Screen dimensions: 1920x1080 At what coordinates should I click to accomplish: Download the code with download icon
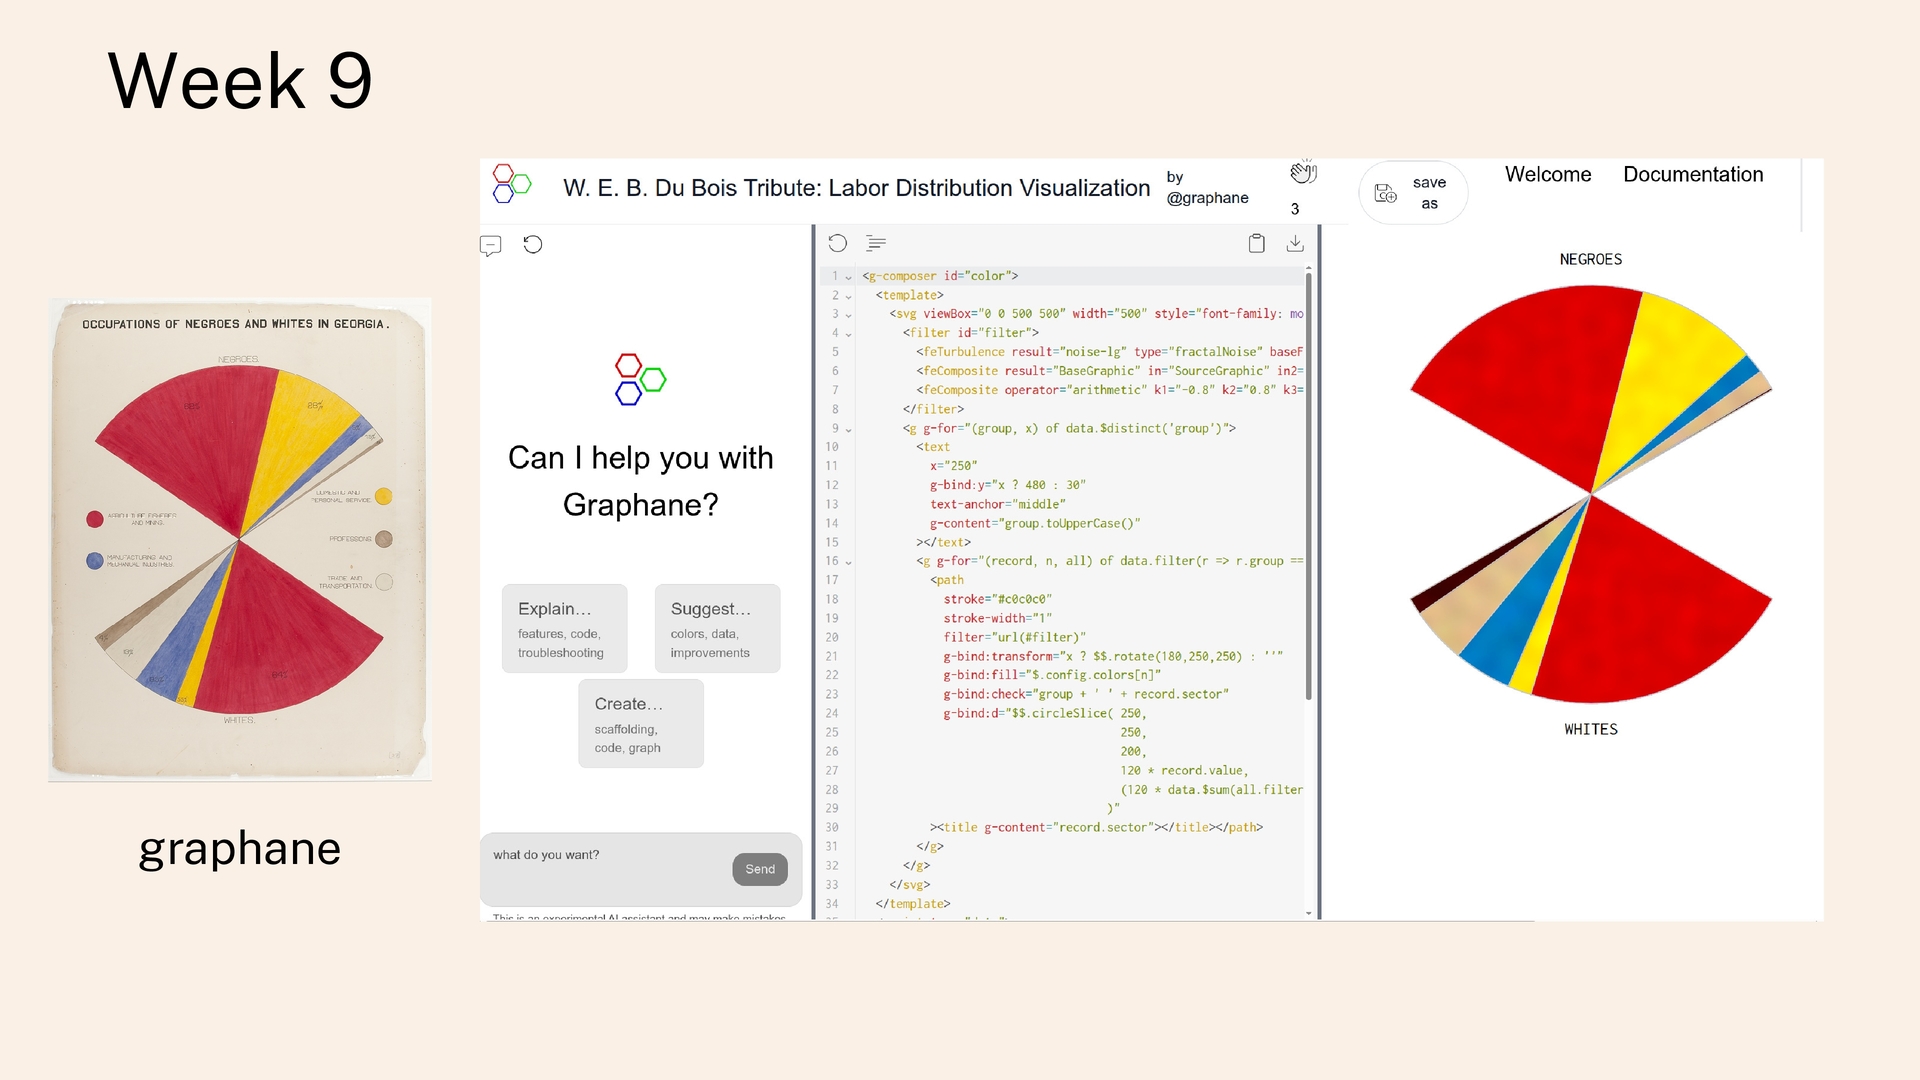(1295, 243)
